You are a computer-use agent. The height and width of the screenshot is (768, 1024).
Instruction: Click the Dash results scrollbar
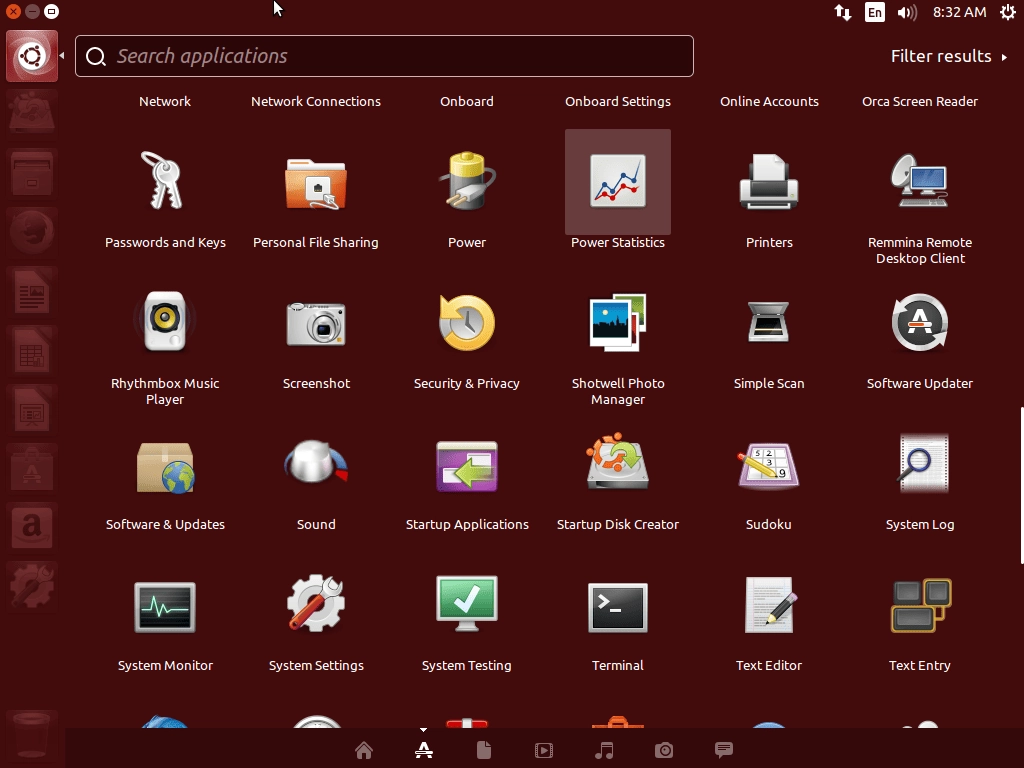click(x=1021, y=485)
